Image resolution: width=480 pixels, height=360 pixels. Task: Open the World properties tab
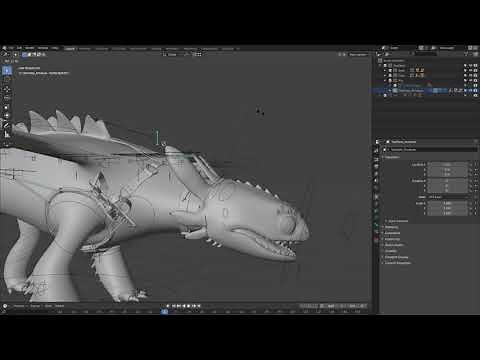[x=377, y=188]
